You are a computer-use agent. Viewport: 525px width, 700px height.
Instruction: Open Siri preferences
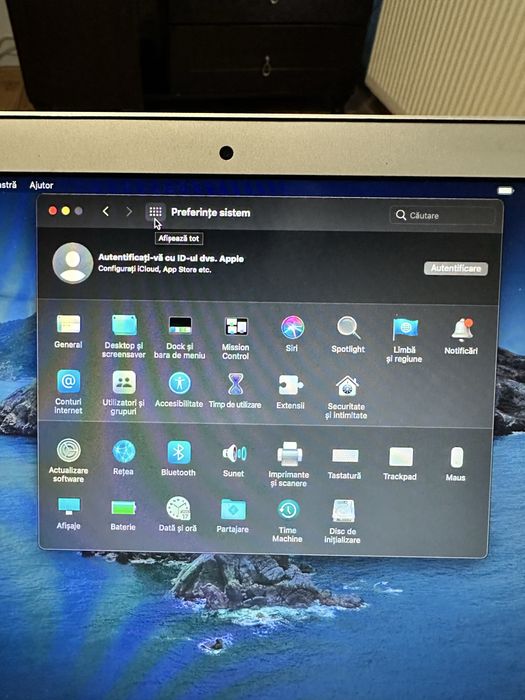[x=292, y=333]
